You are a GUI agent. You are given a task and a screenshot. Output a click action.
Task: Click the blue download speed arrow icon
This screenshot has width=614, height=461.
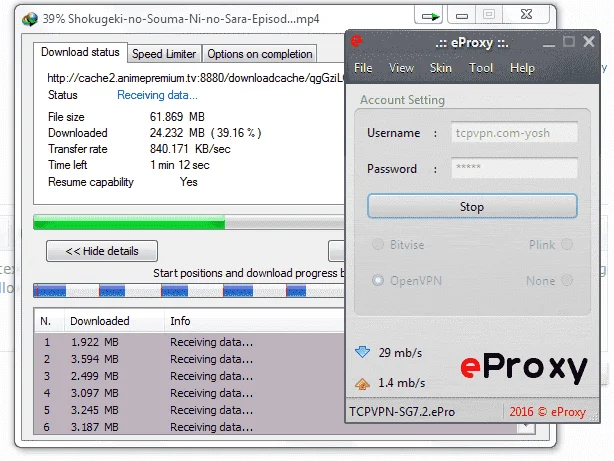pyautogui.click(x=363, y=352)
